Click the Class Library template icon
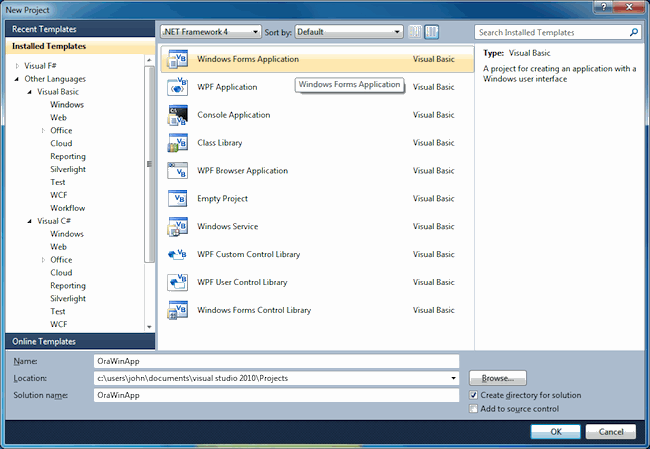Screen dimensions: 650x449 pyautogui.click(x=177, y=143)
